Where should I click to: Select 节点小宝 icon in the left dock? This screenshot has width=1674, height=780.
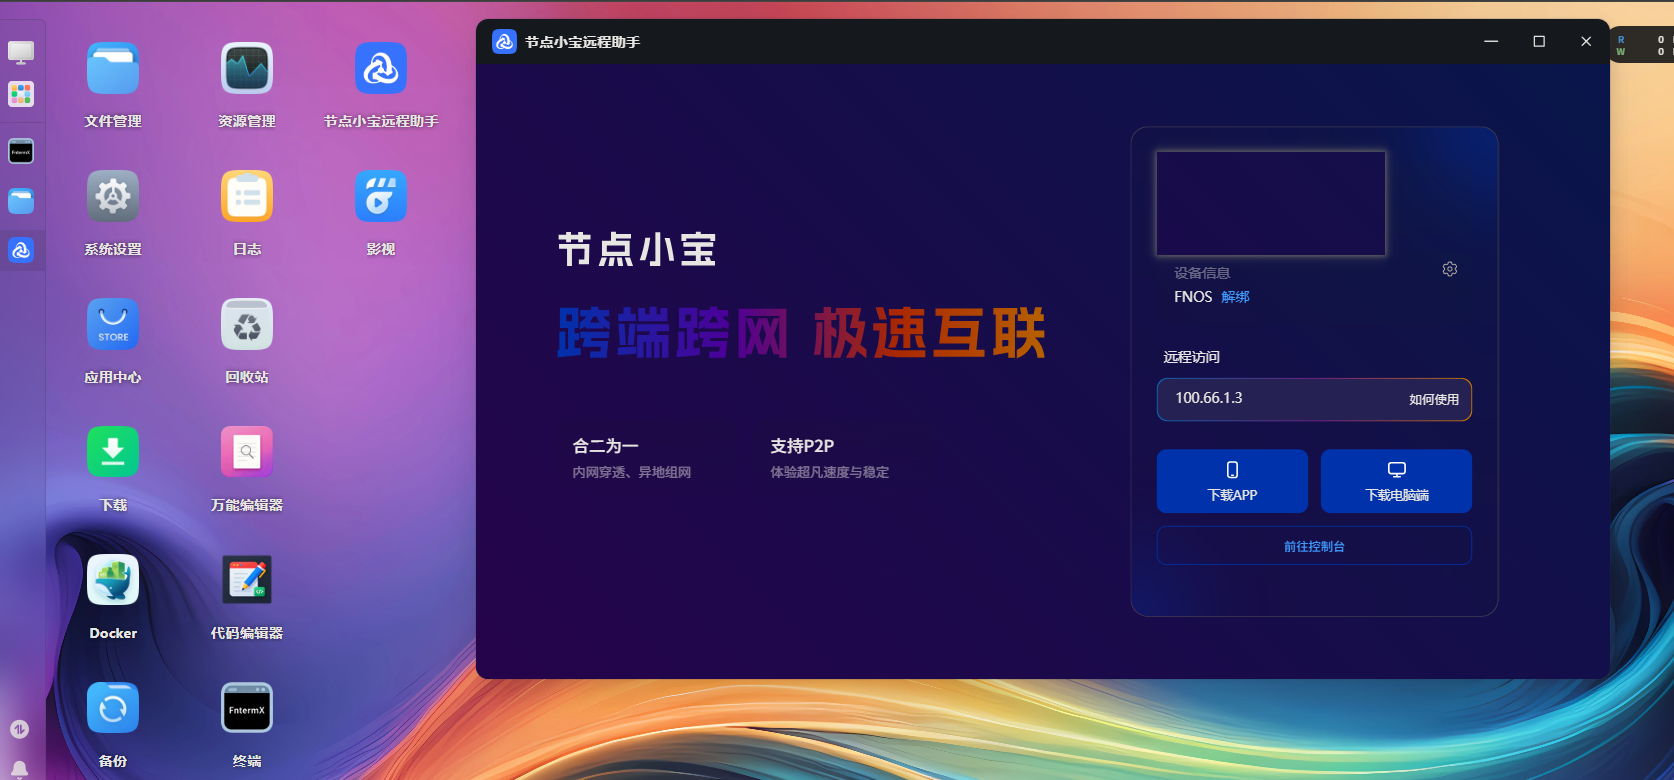[21, 250]
